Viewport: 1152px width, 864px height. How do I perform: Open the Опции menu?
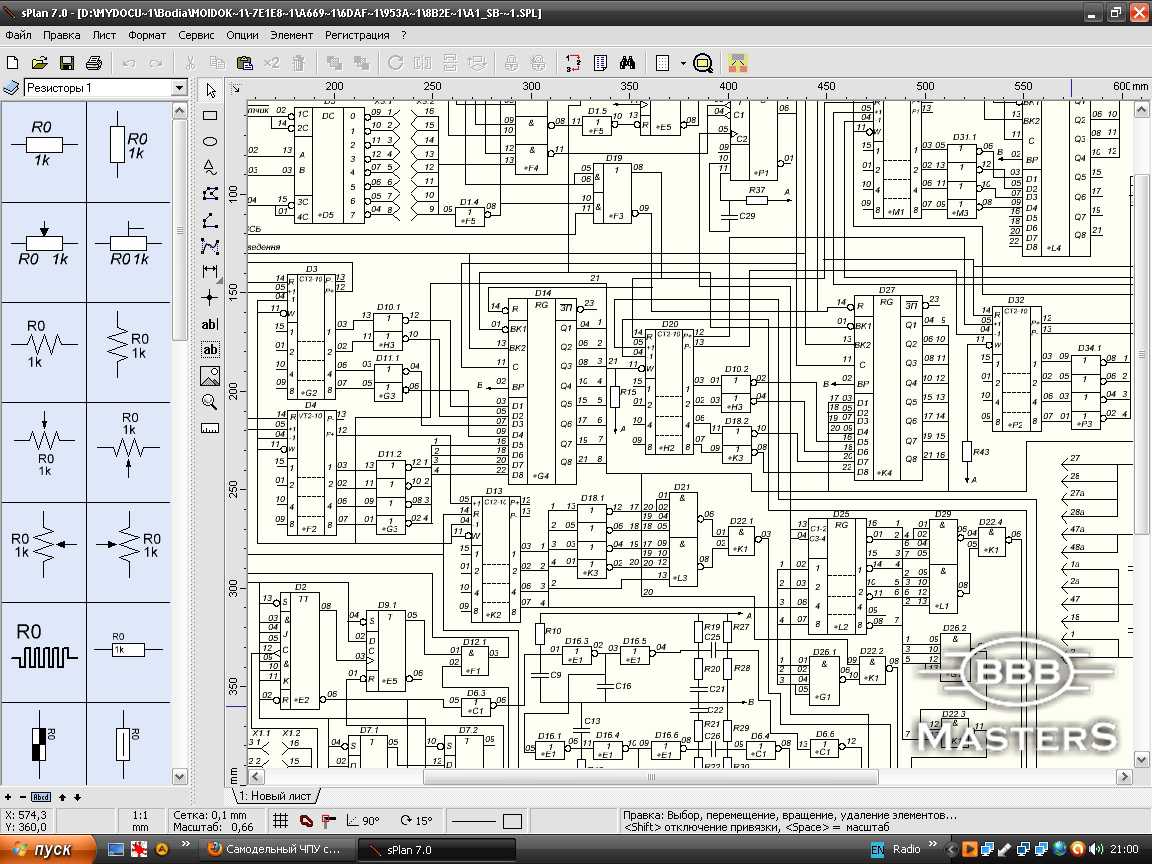click(x=242, y=35)
